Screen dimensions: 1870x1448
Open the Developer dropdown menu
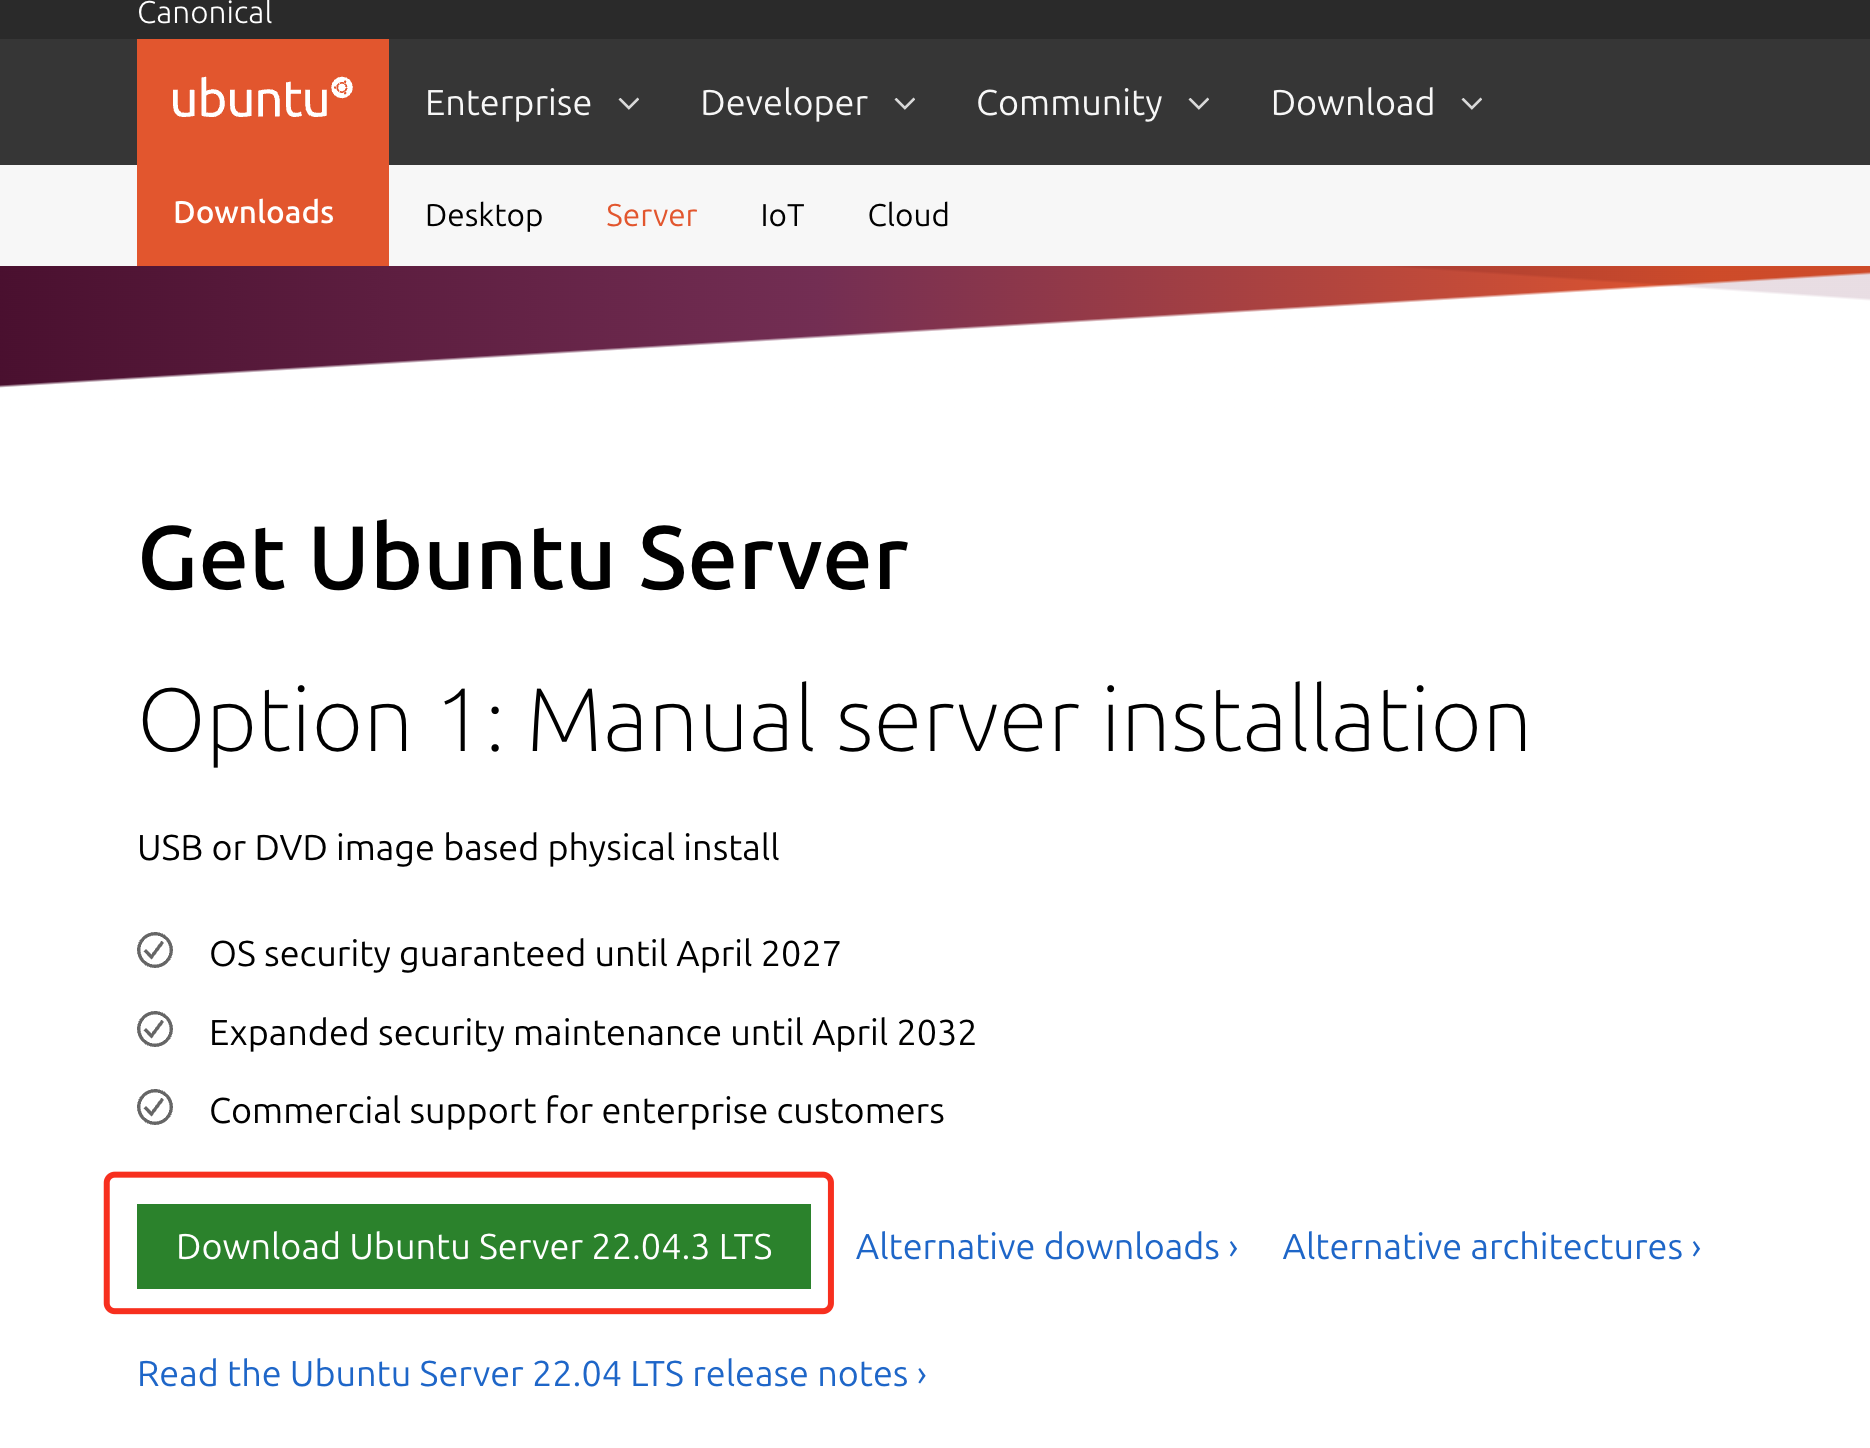pos(808,101)
